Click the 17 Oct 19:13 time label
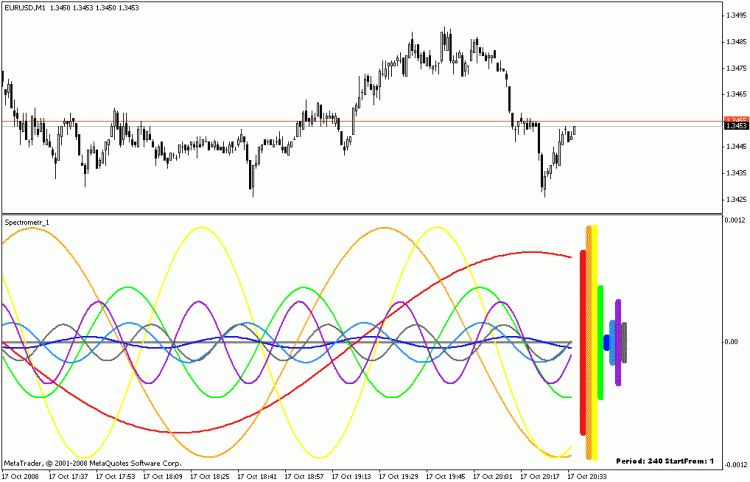 (x=352, y=477)
